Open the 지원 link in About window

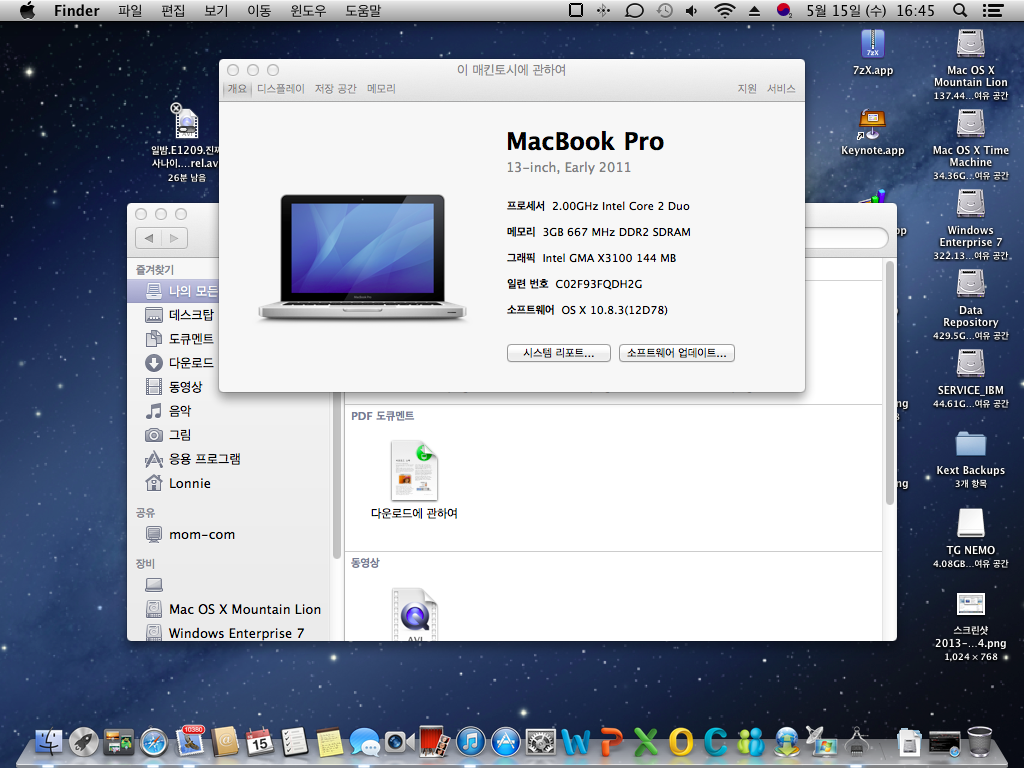747,89
